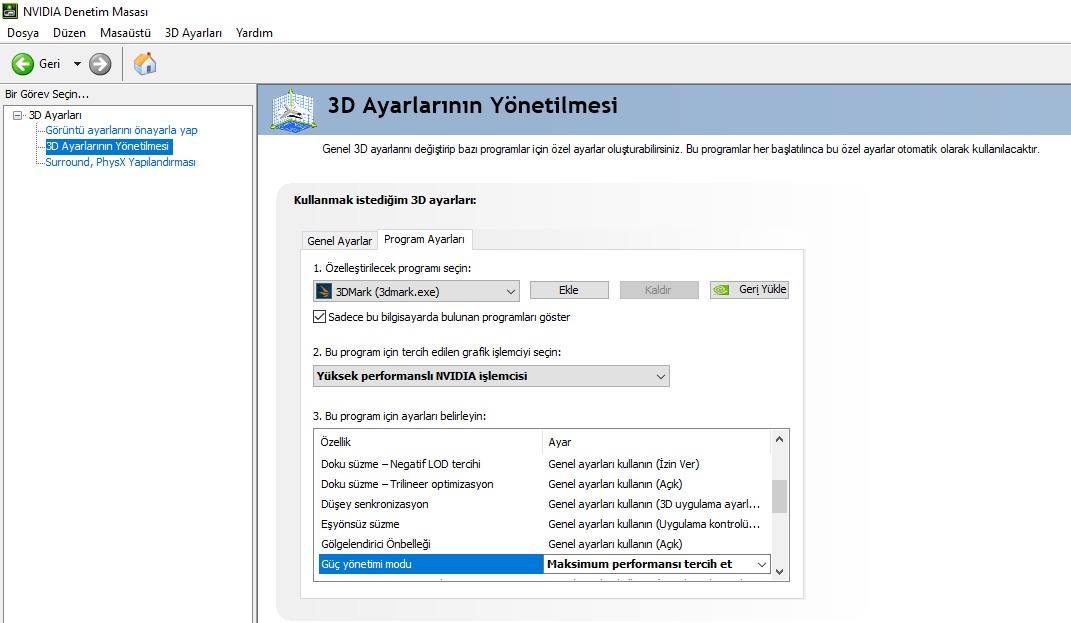1071x623 pixels.
Task: Click the Negatif LOD value (İzin Ver)
Action: coord(623,464)
